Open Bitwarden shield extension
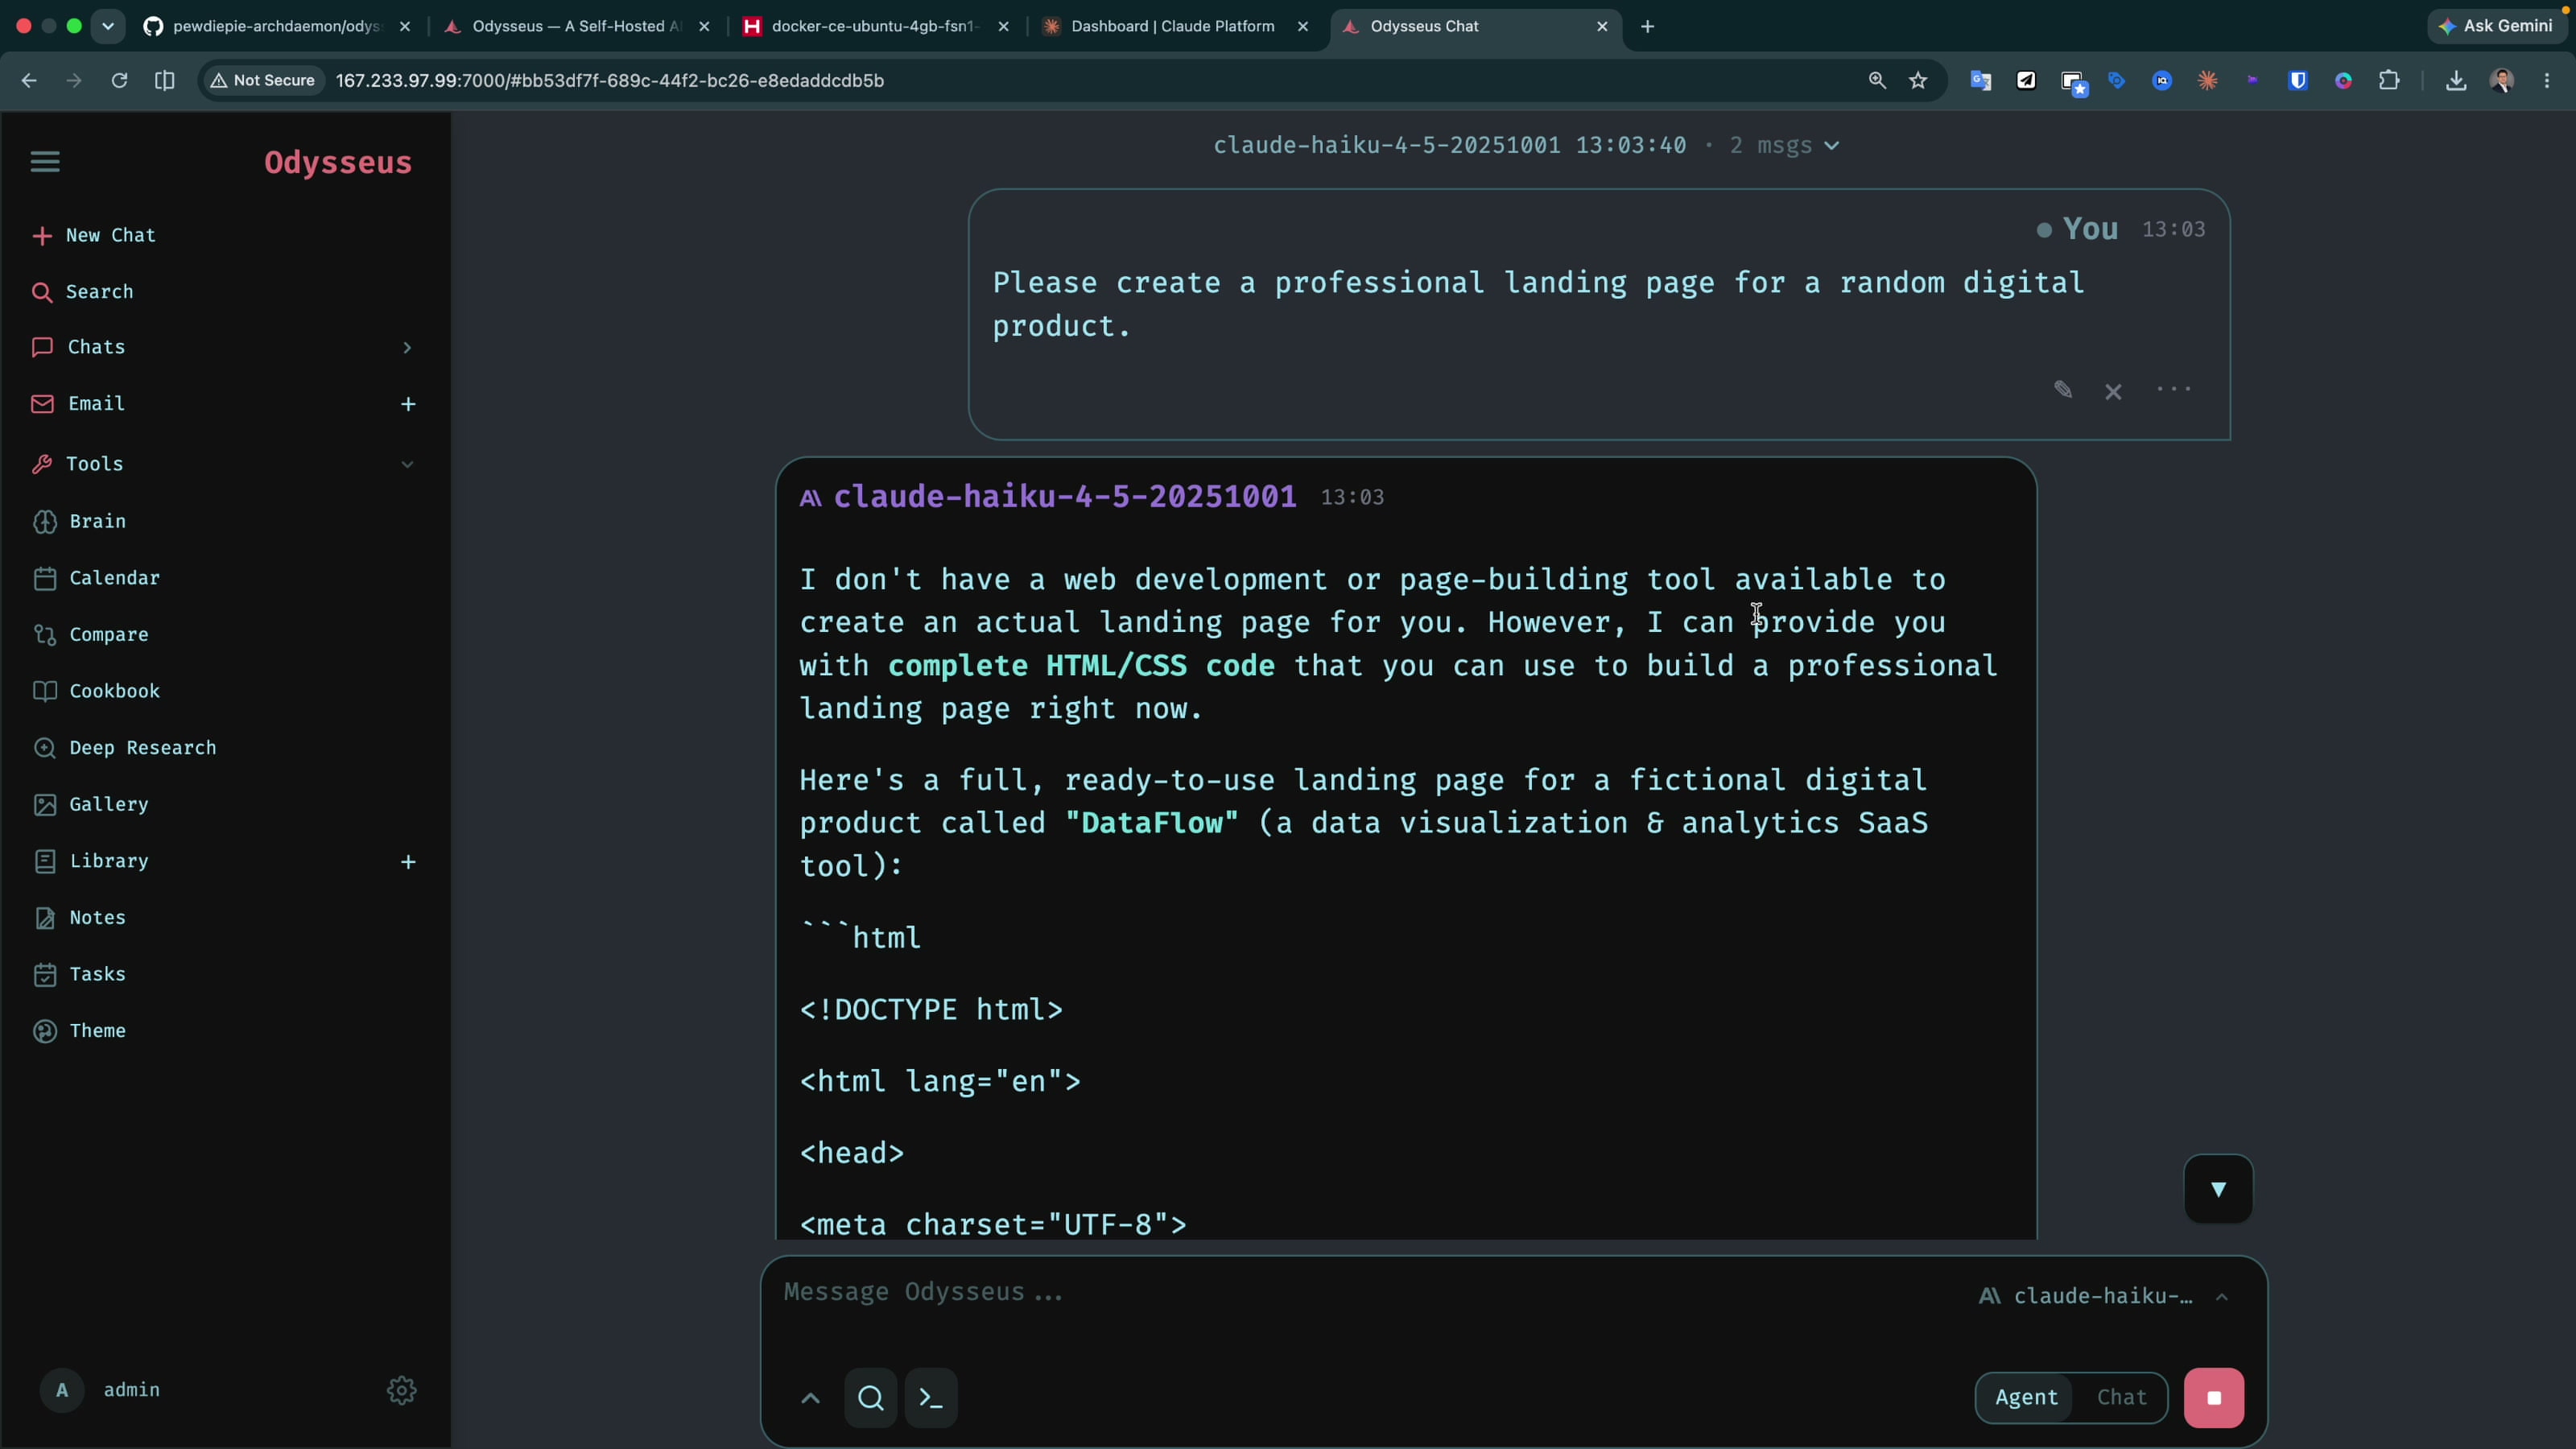The image size is (2576, 1449). point(2298,81)
